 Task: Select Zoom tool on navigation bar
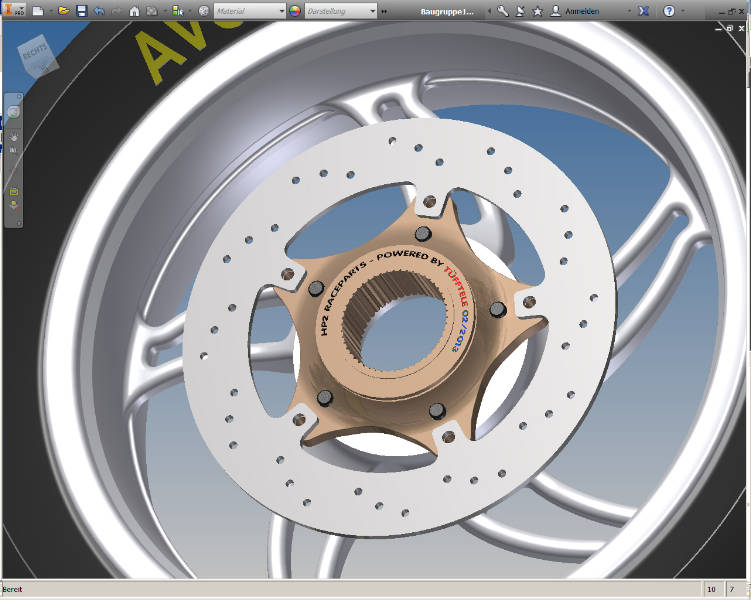[x=13, y=150]
